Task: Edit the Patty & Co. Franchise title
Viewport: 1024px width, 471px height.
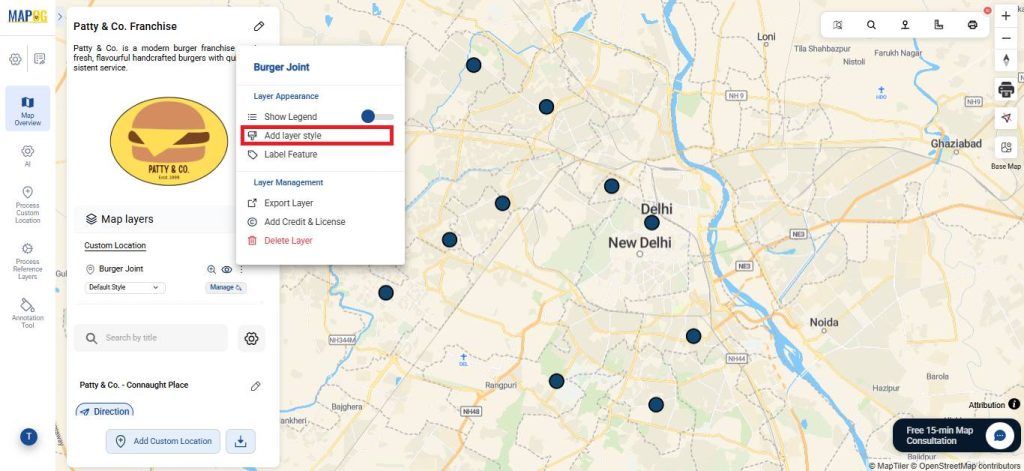Action: pos(259,27)
